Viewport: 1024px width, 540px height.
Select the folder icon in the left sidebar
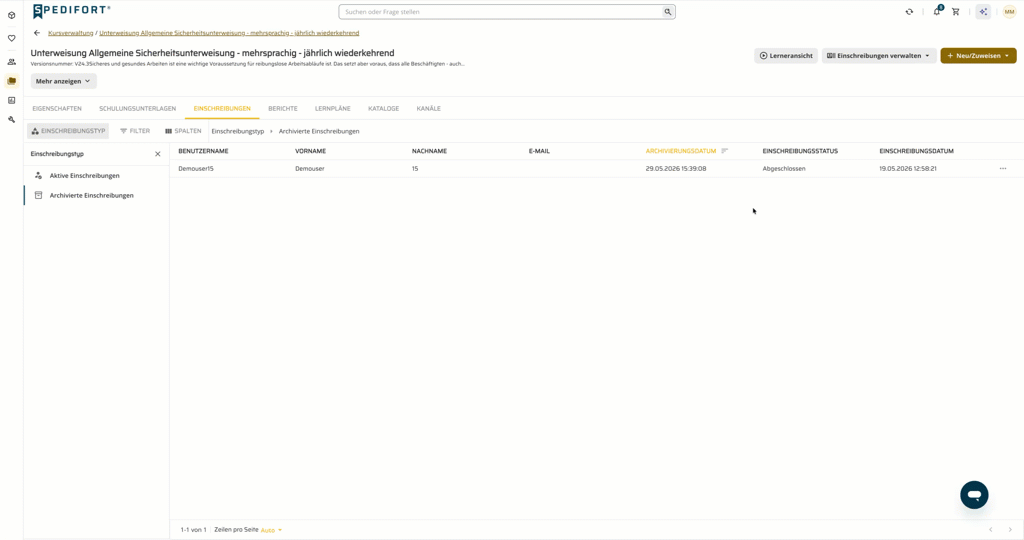click(11, 81)
